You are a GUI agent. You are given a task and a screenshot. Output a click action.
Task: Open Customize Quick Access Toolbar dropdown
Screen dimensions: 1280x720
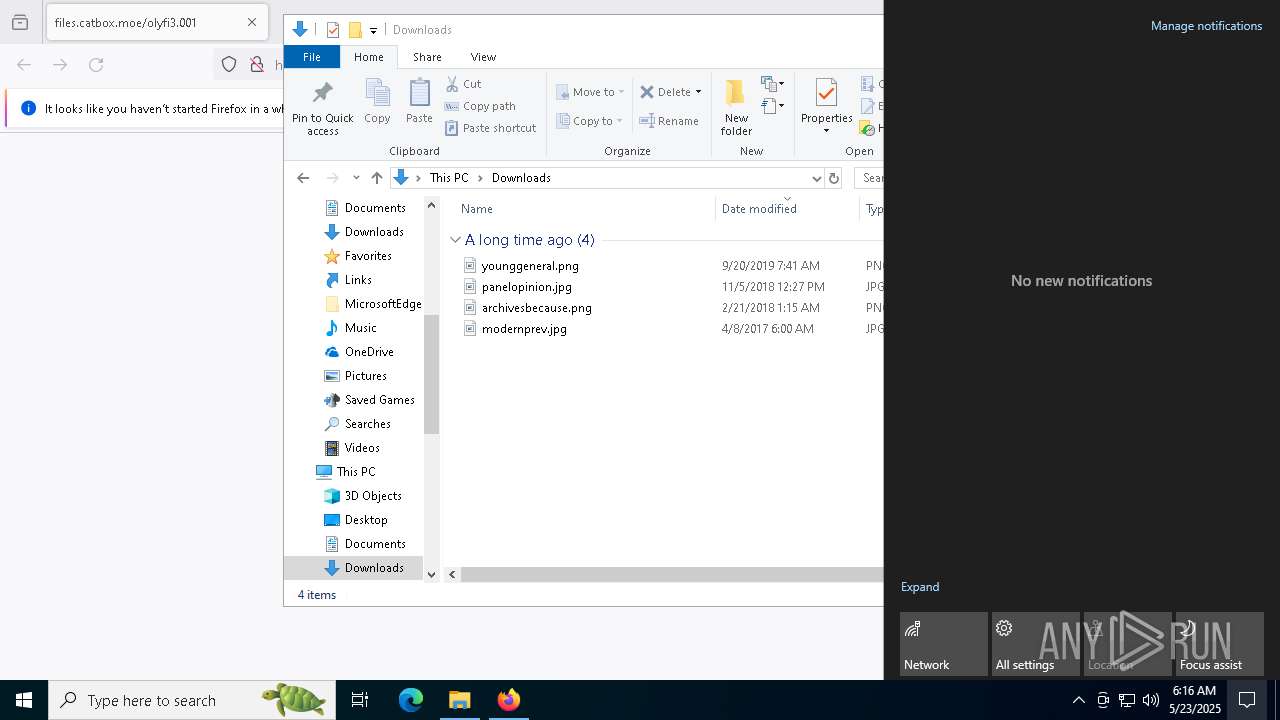click(x=373, y=30)
